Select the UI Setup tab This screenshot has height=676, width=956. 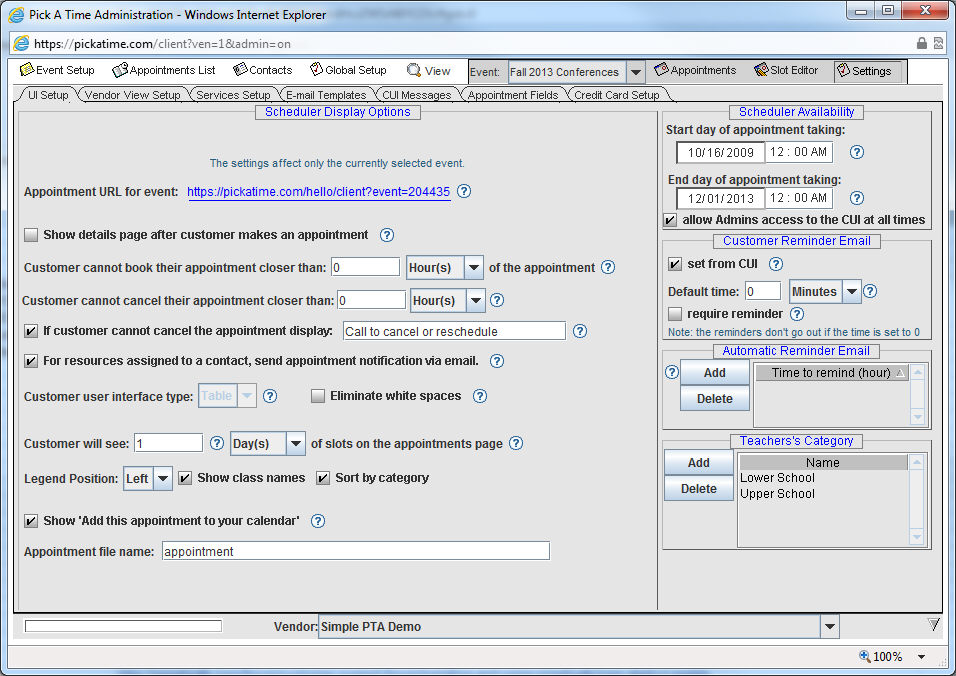click(48, 95)
